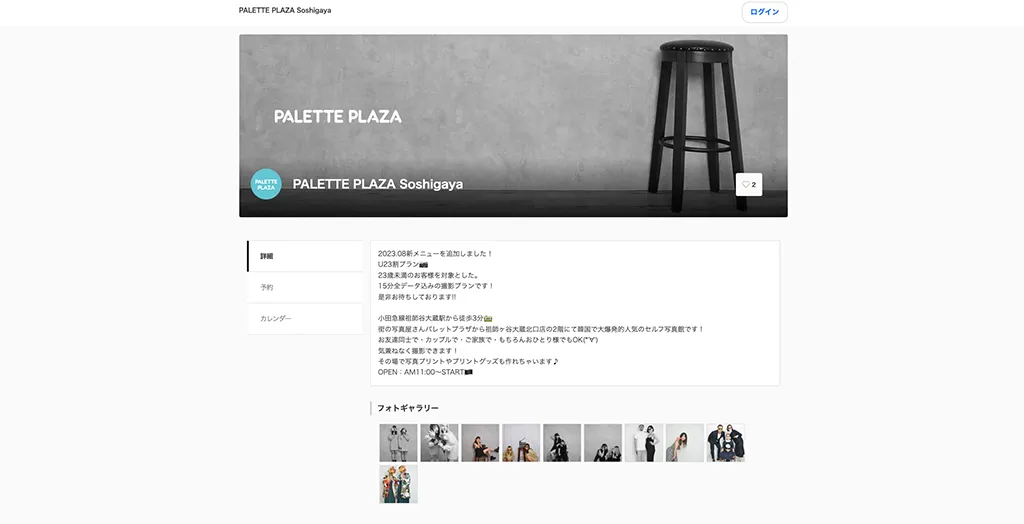The image size is (1024, 524).
Task: Click the 23歳未満のお客様を対象とした line
Action: coord(428,275)
